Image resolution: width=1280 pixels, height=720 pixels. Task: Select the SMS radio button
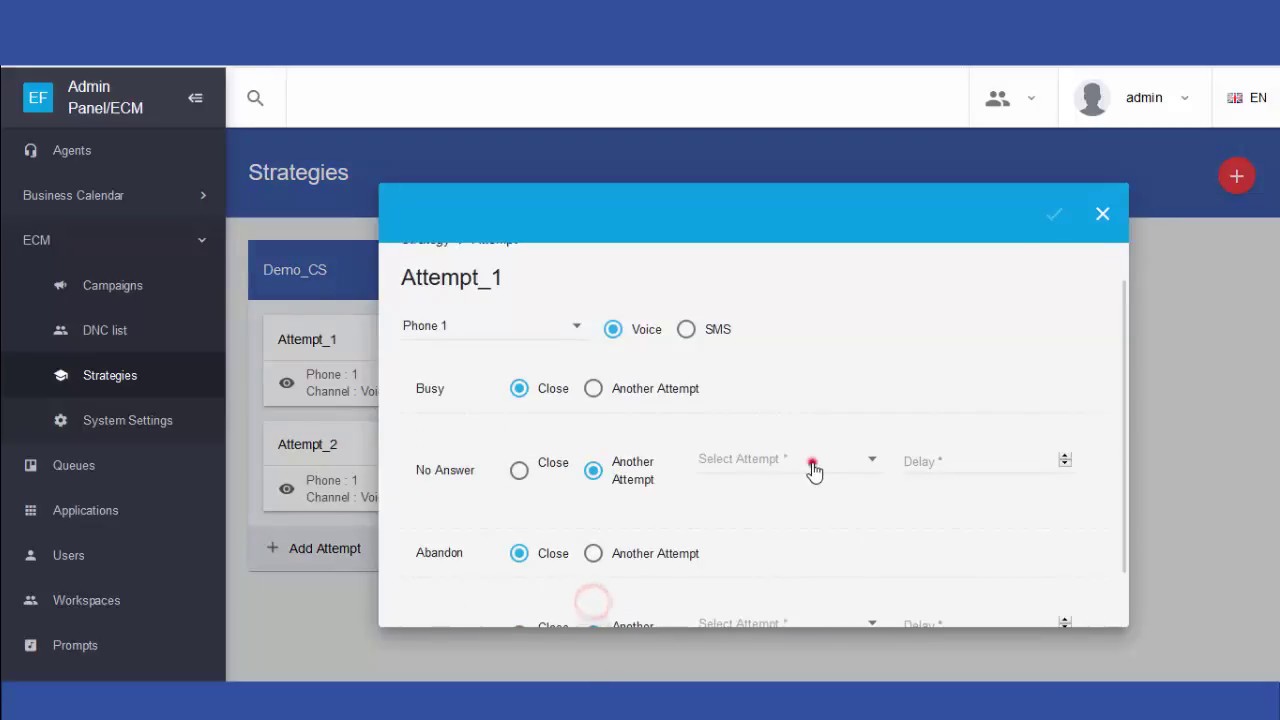point(686,329)
